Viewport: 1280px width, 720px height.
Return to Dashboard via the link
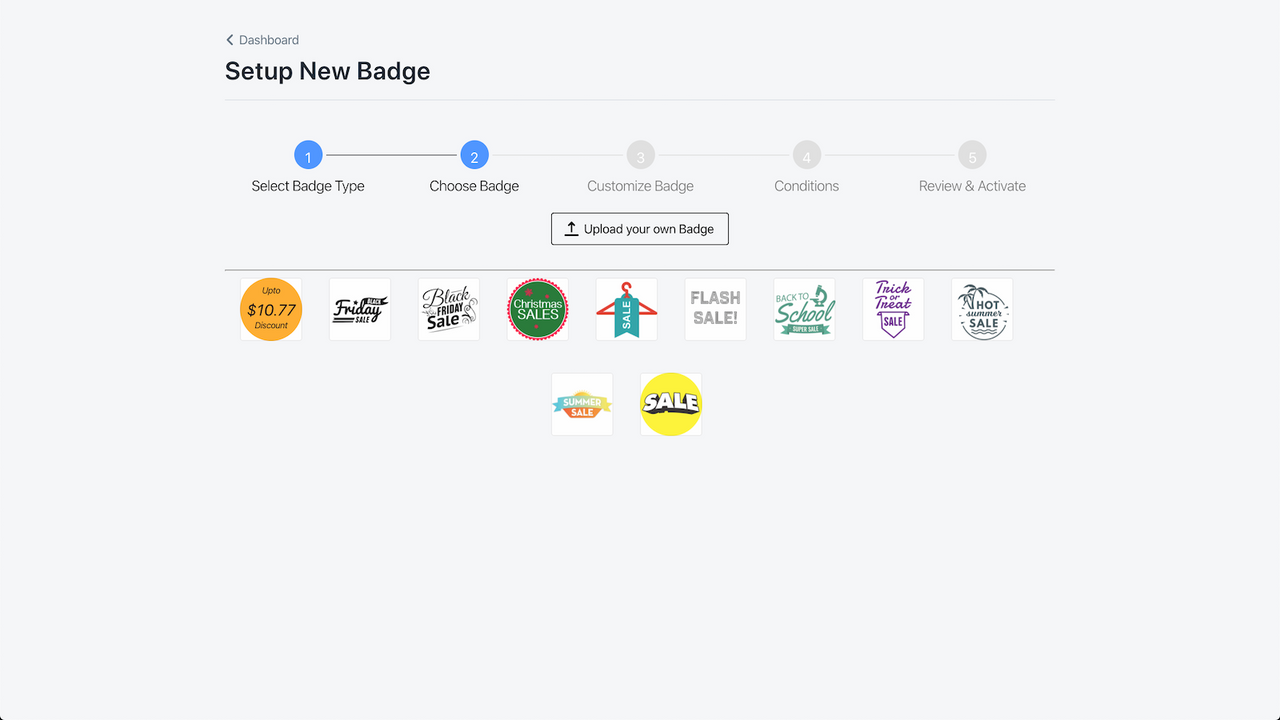268,40
